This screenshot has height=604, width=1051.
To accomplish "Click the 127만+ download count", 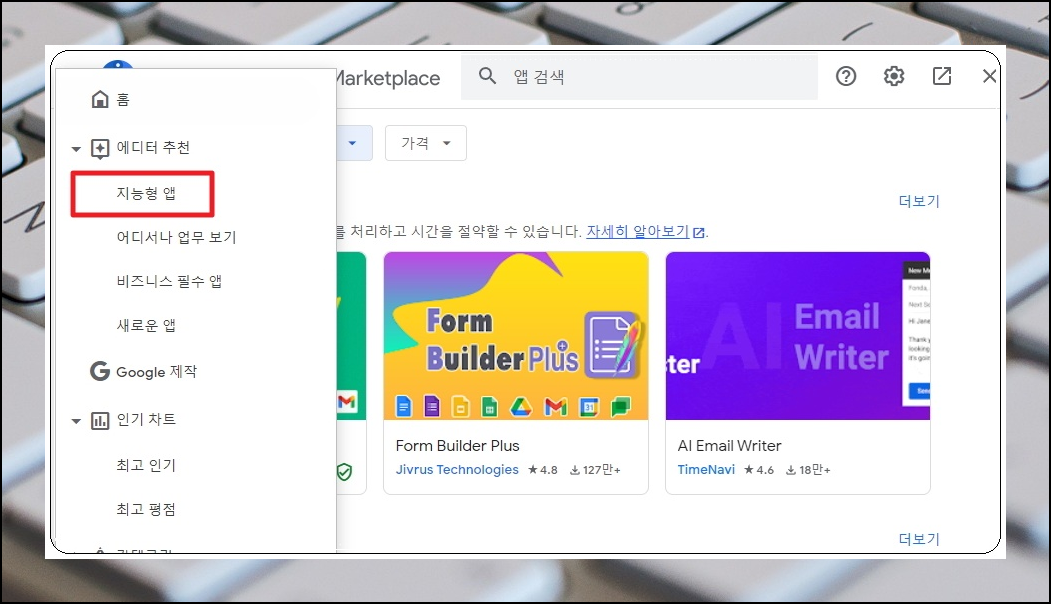I will 595,470.
